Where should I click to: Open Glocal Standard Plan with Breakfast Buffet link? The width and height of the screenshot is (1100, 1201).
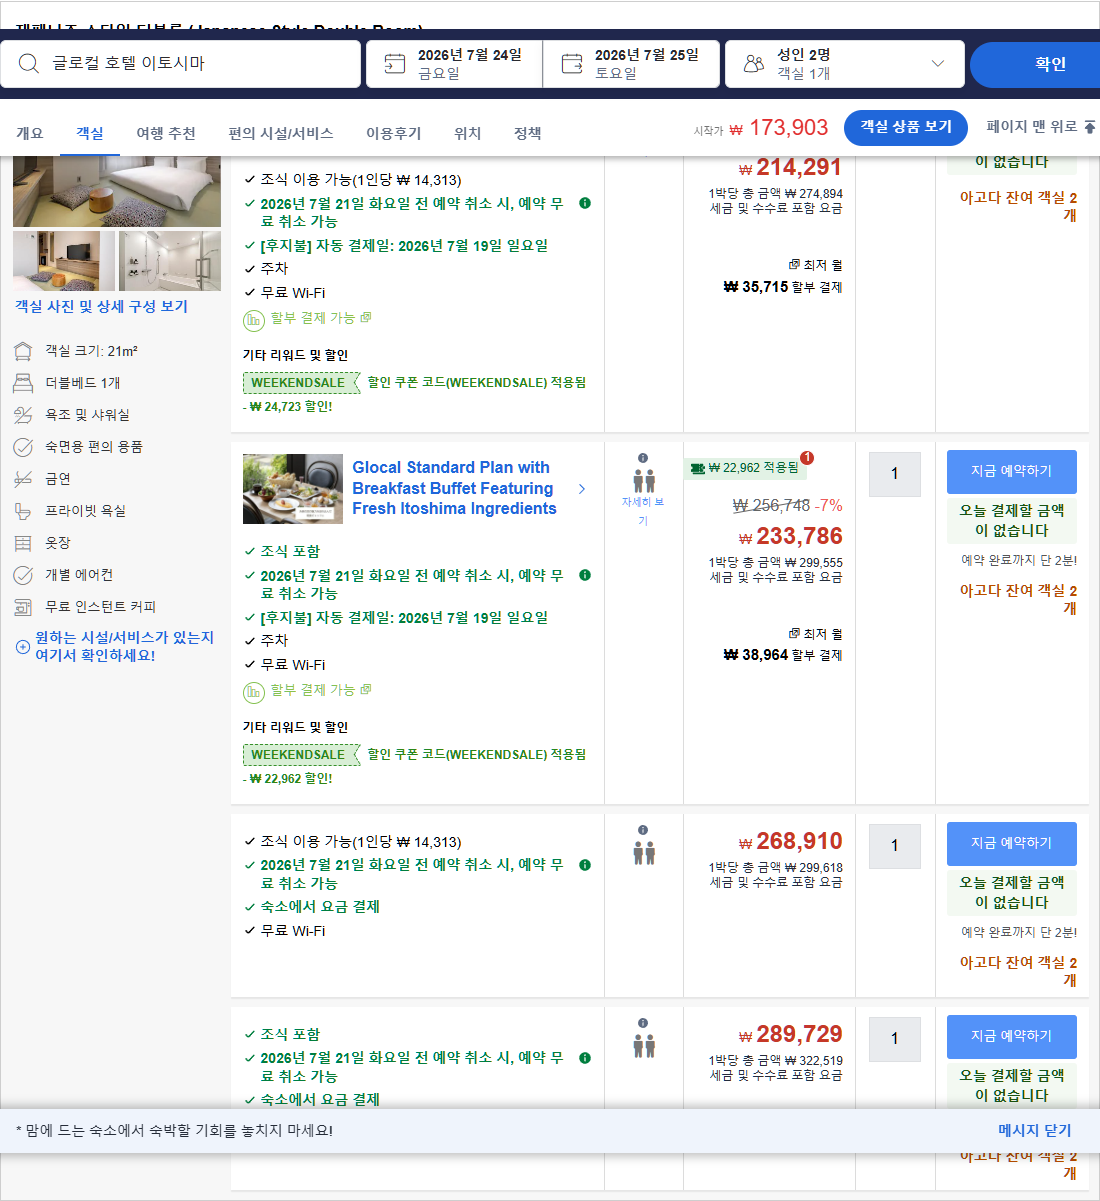pos(454,488)
